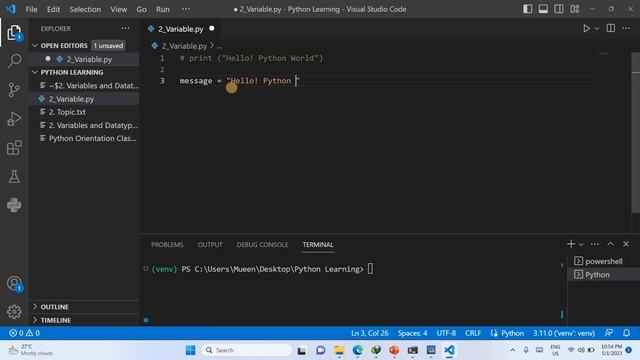Open the Run and Debug view
Screen dimensions: 640x360
click(x=14, y=119)
